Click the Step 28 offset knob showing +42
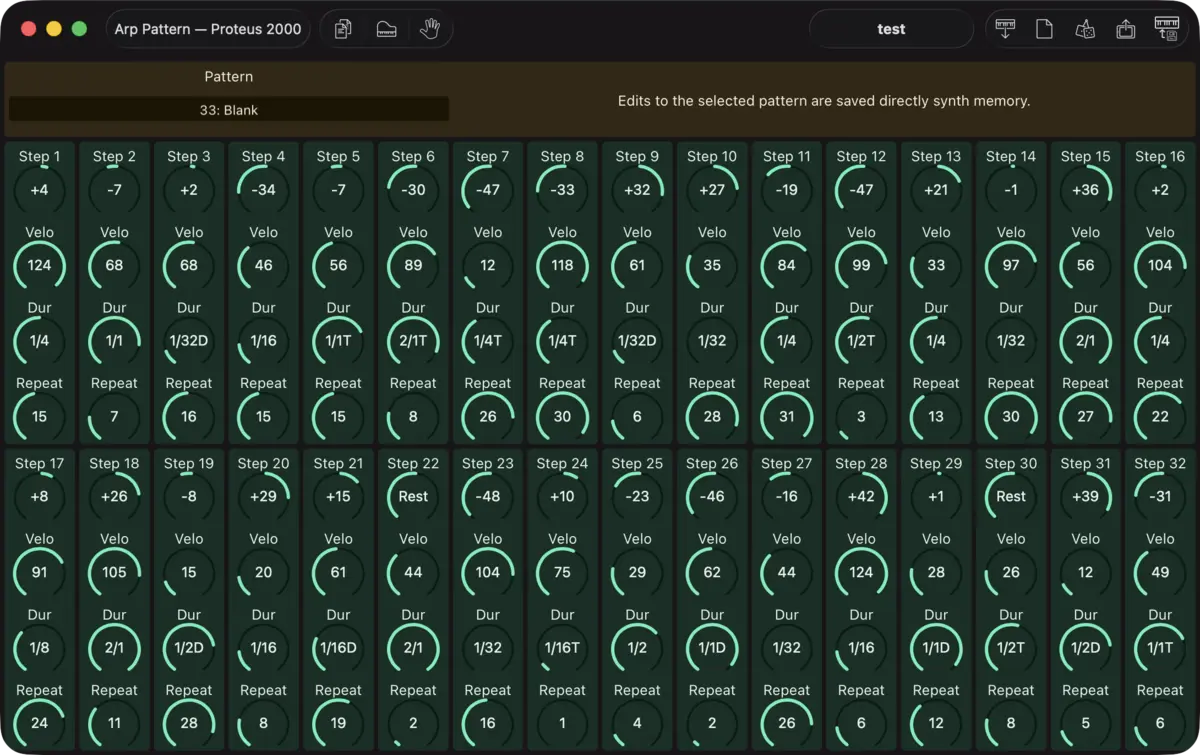Viewport: 1200px width, 755px height. tap(861, 497)
